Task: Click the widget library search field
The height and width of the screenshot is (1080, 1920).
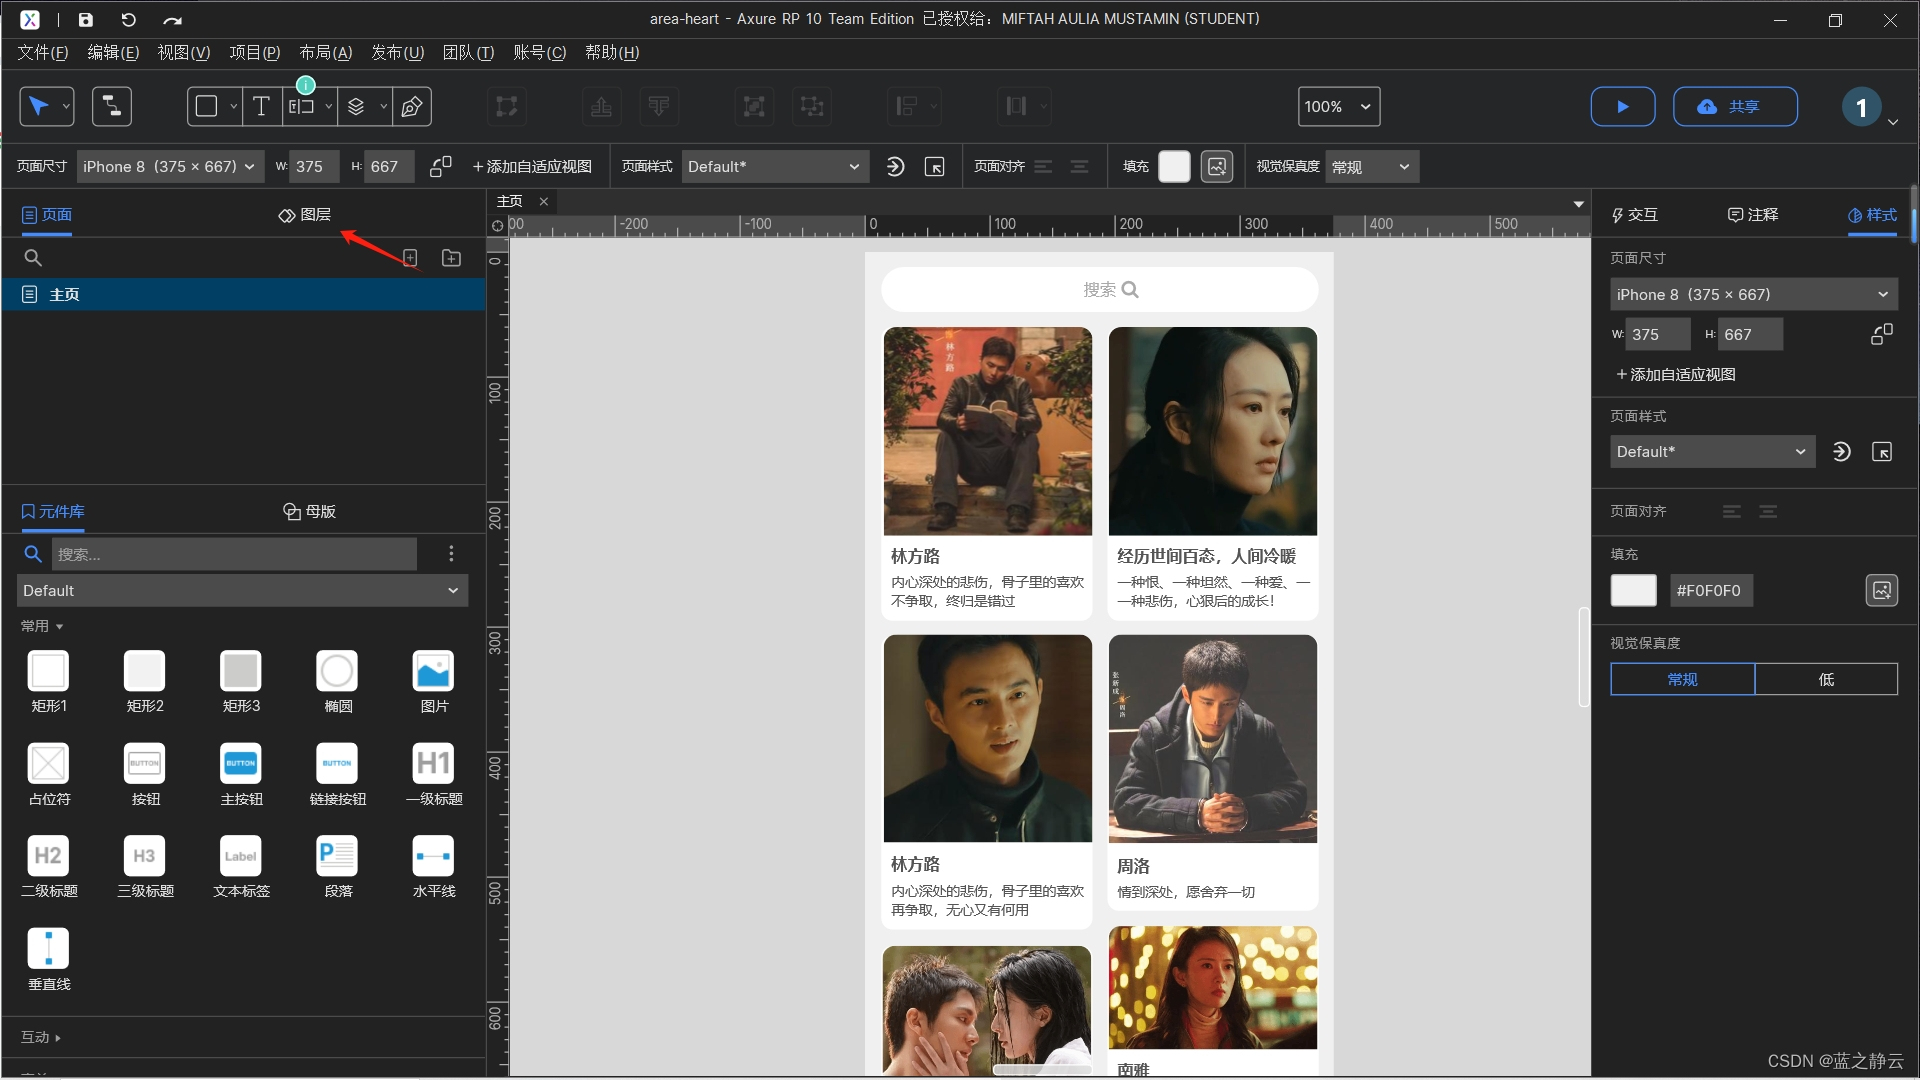Action: coord(234,554)
